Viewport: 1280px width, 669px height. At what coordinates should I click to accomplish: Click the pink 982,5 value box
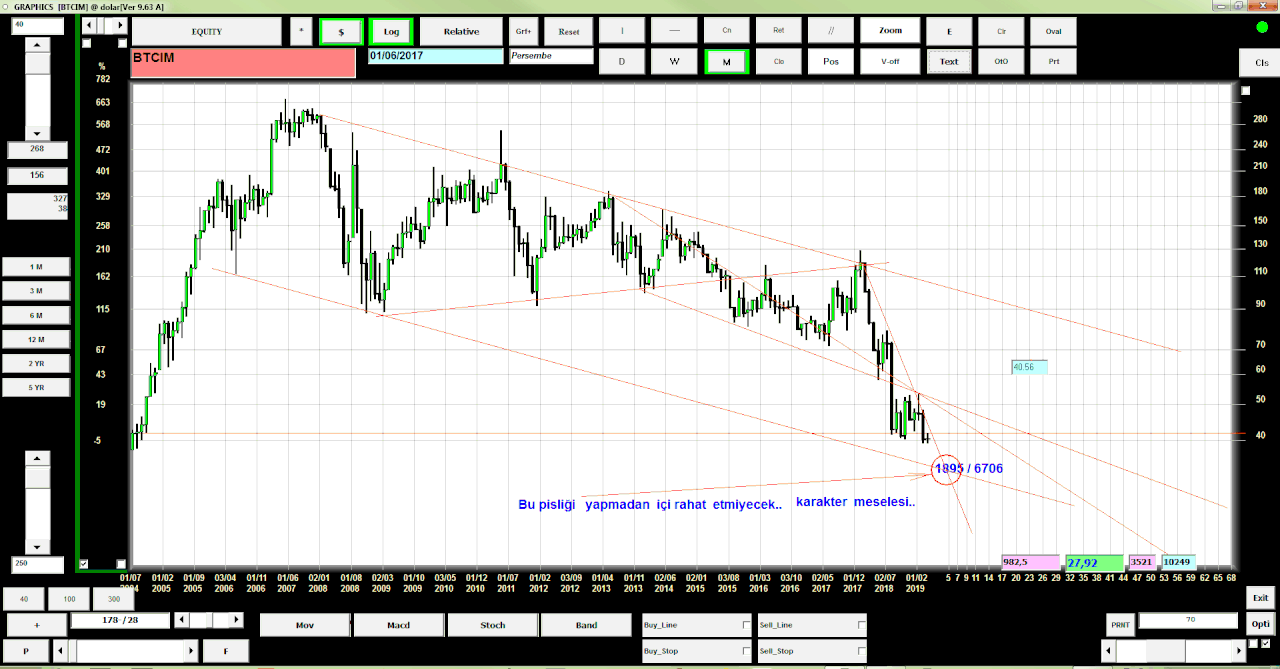[x=1030, y=563]
